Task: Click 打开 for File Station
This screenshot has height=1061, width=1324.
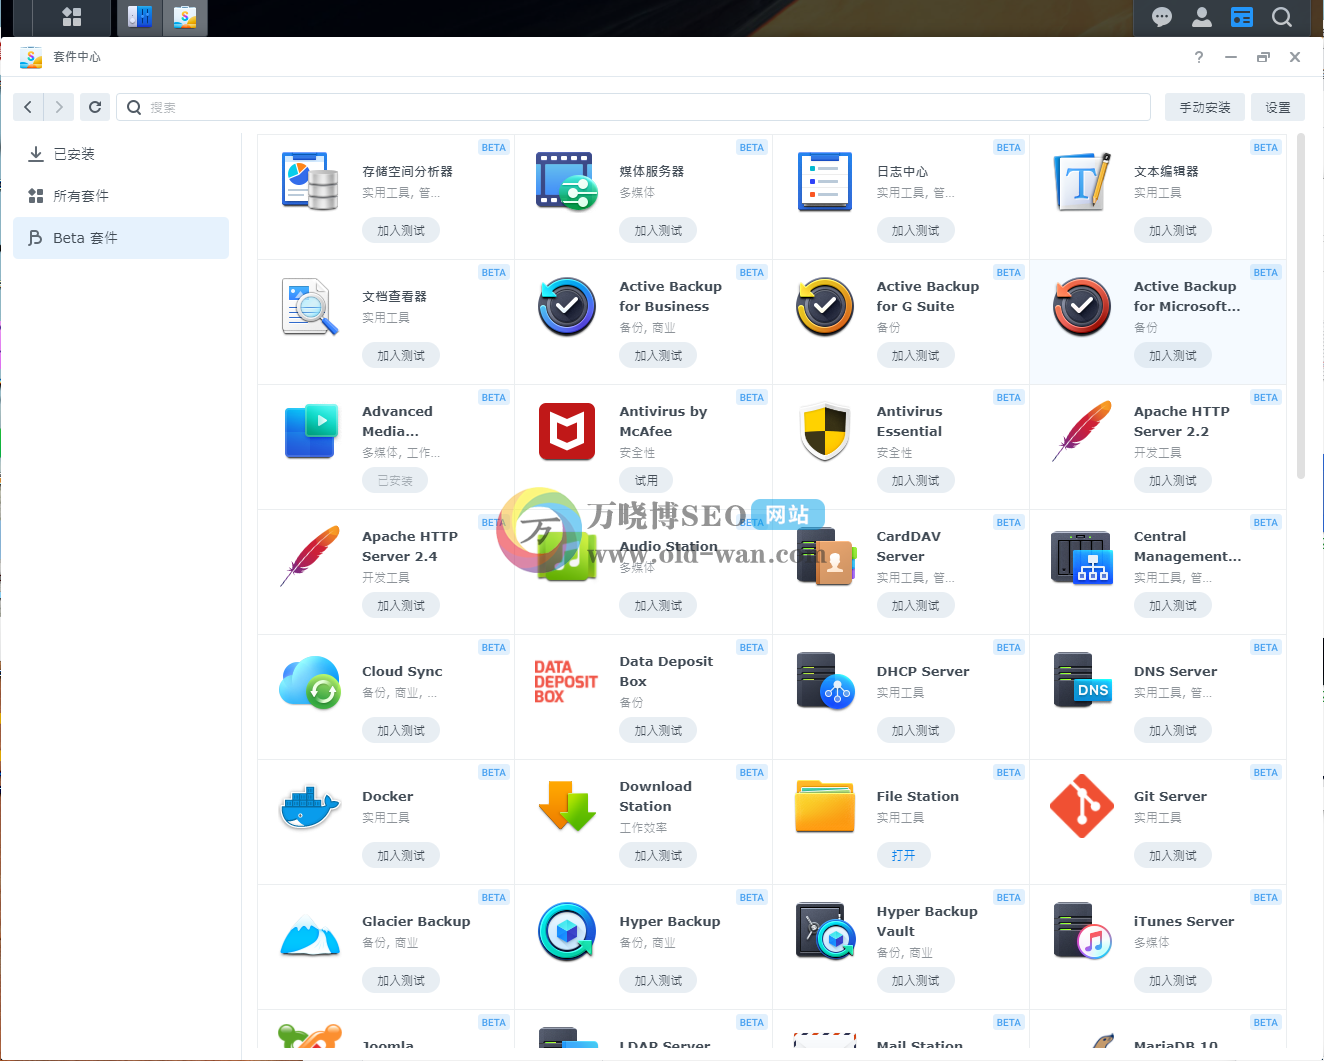Action: pyautogui.click(x=904, y=855)
